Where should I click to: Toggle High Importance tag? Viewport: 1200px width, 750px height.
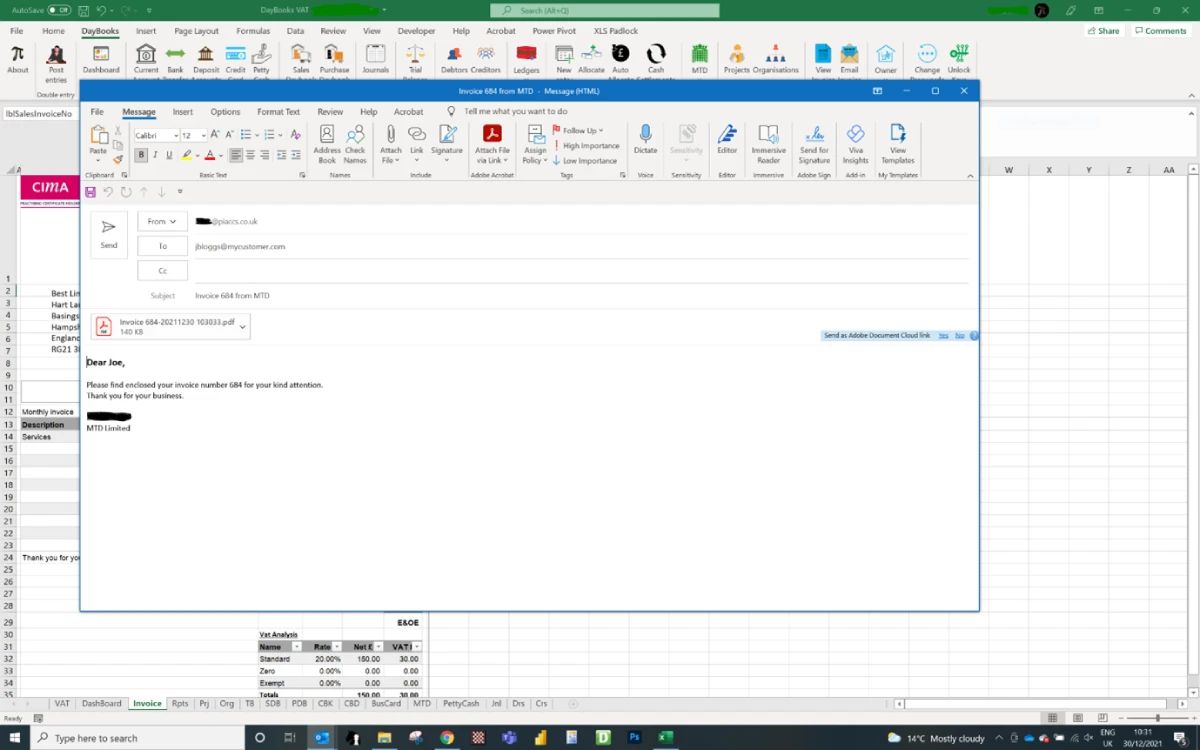pos(586,146)
